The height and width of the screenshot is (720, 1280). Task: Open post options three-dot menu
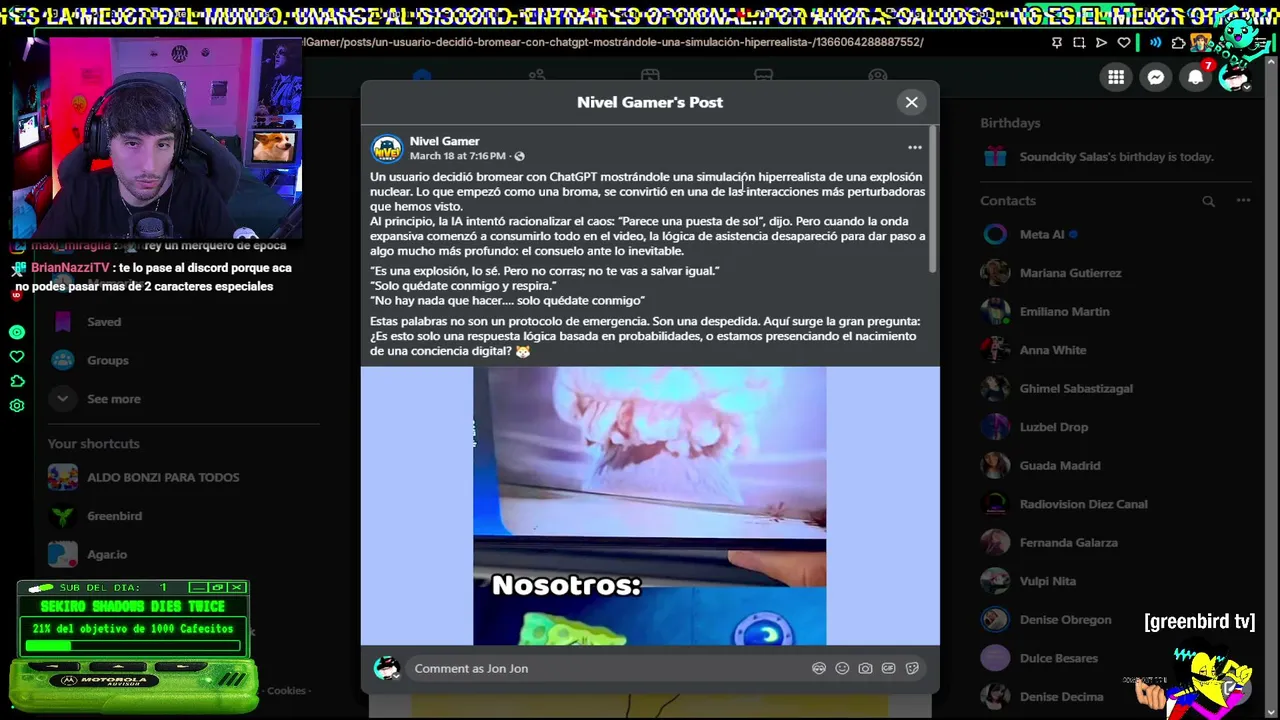[x=914, y=147]
